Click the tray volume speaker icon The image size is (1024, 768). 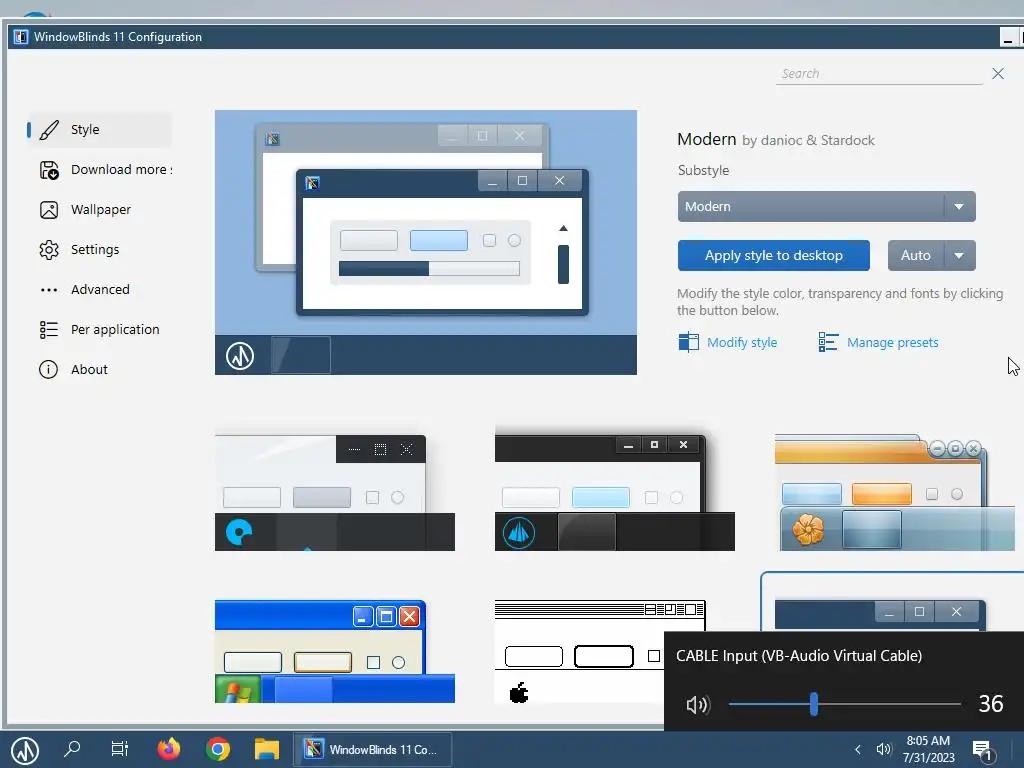tap(884, 750)
